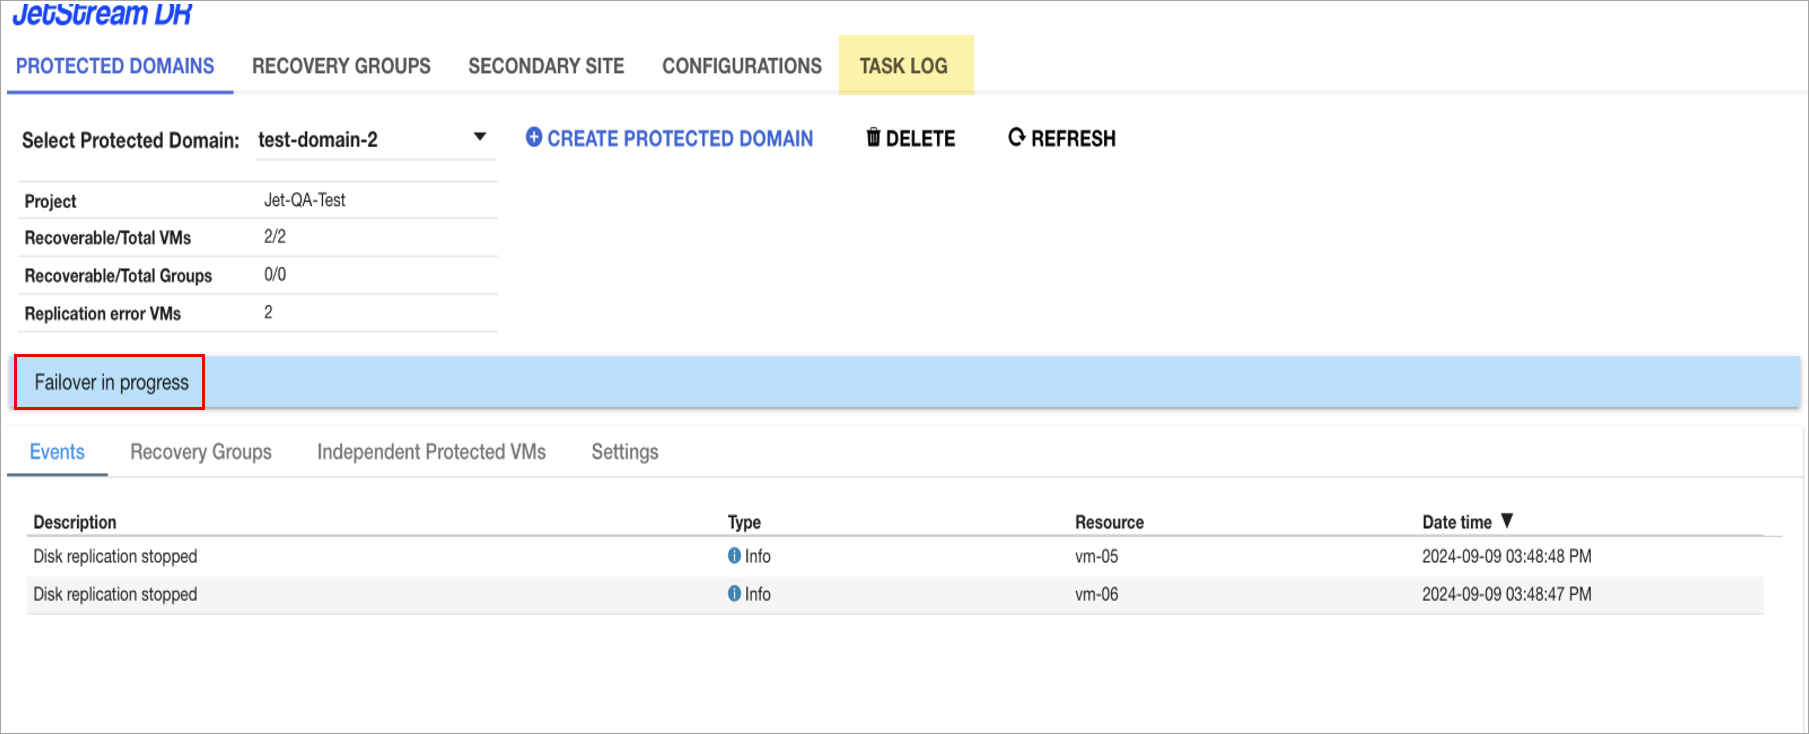Select the Events sub-tab
The image size is (1809, 734).
(x=57, y=452)
